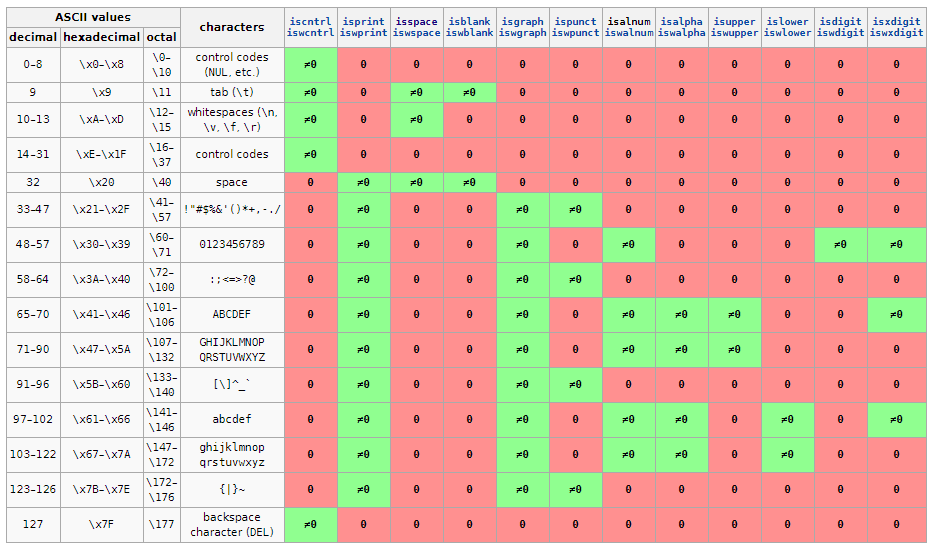Click iscntrl value in the 127 row

[x=311, y=525]
